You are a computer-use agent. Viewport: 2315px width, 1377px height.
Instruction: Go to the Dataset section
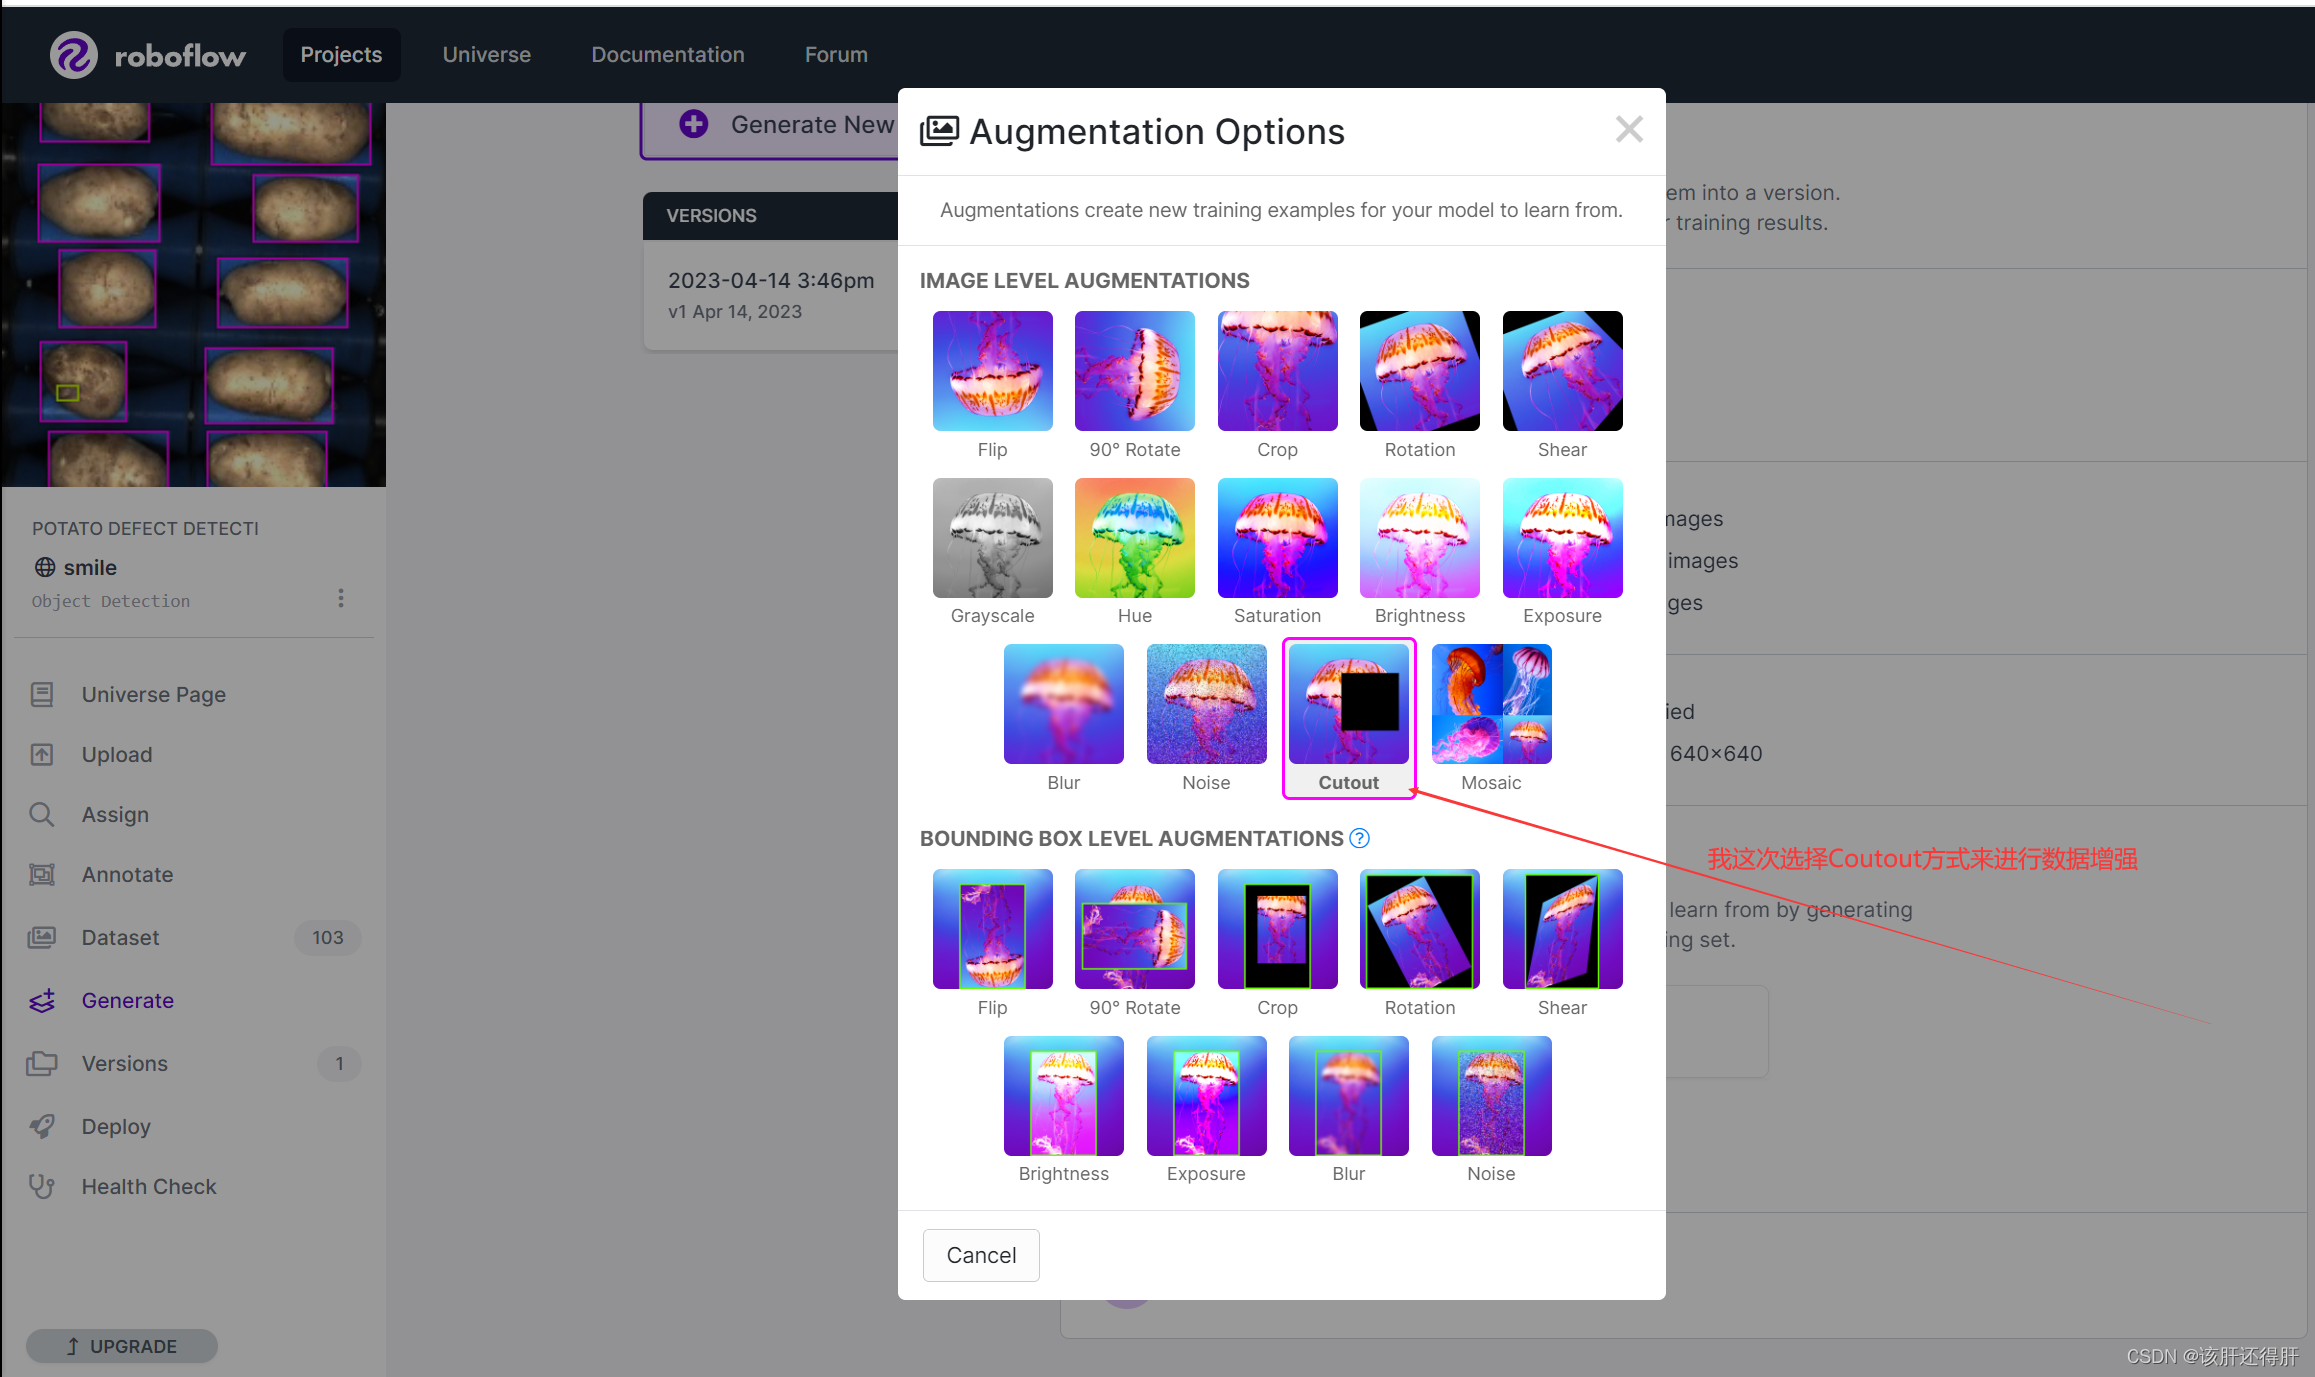(x=120, y=938)
